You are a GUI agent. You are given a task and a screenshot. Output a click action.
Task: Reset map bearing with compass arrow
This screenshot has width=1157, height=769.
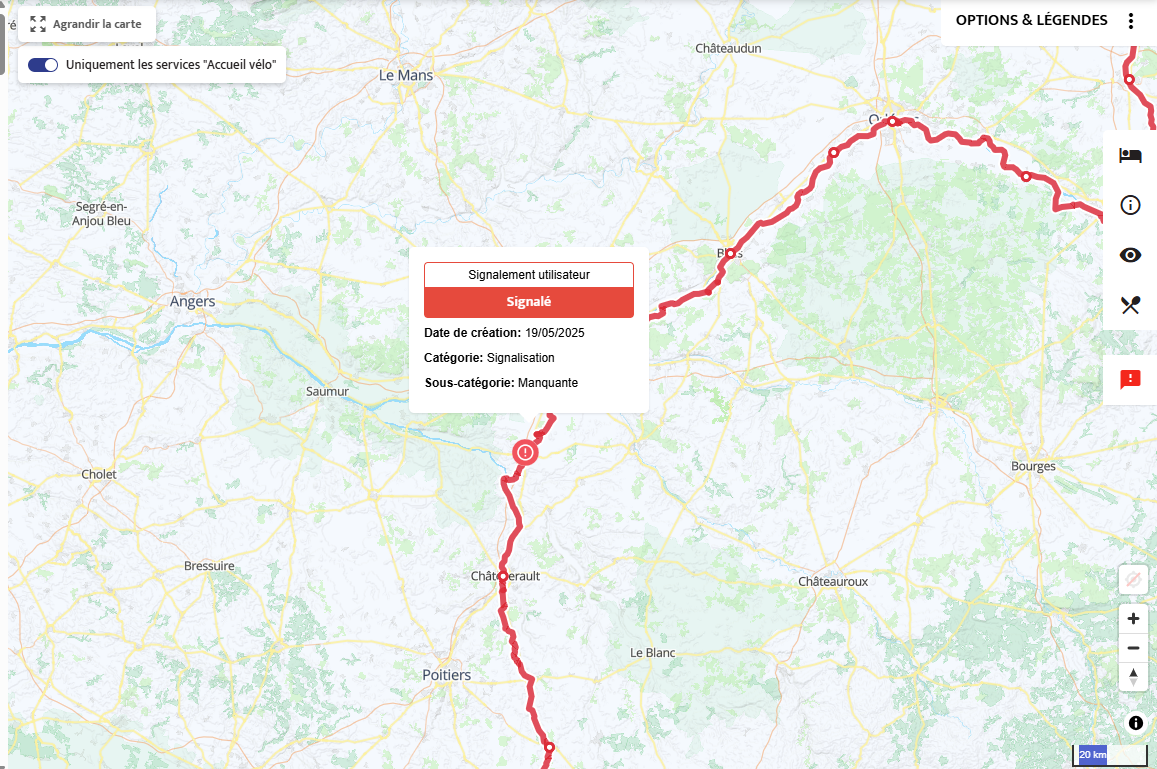pyautogui.click(x=1133, y=677)
